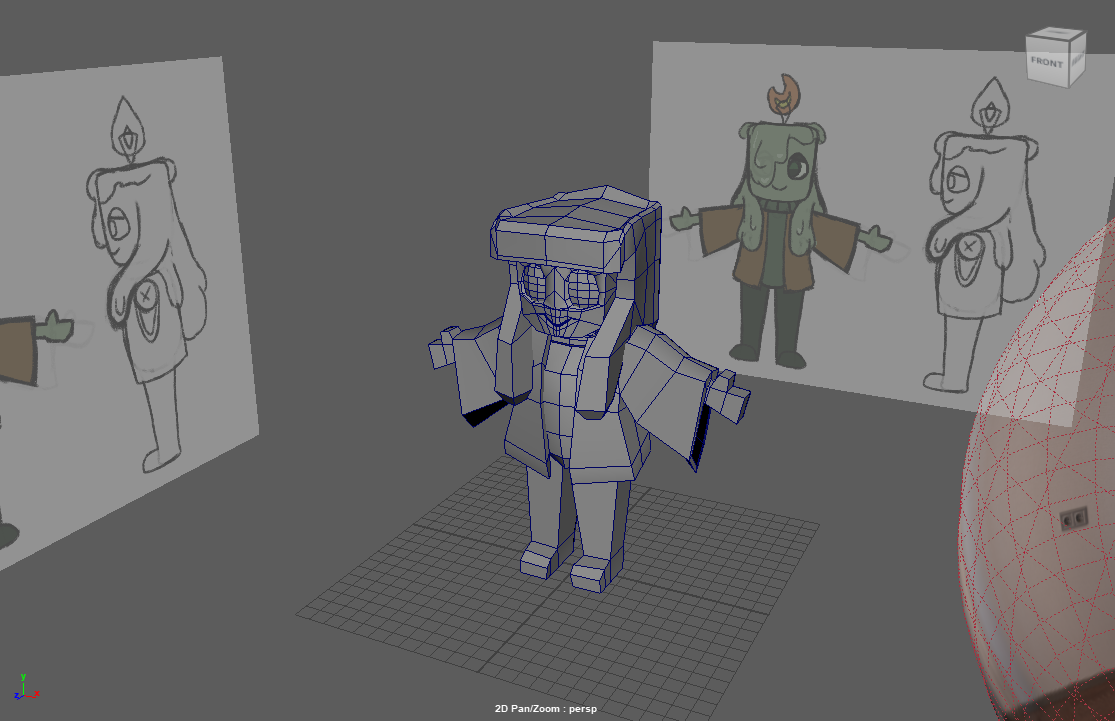Click the XYZ axis indicator in the corner
The image size is (1115, 721).
click(x=21, y=687)
